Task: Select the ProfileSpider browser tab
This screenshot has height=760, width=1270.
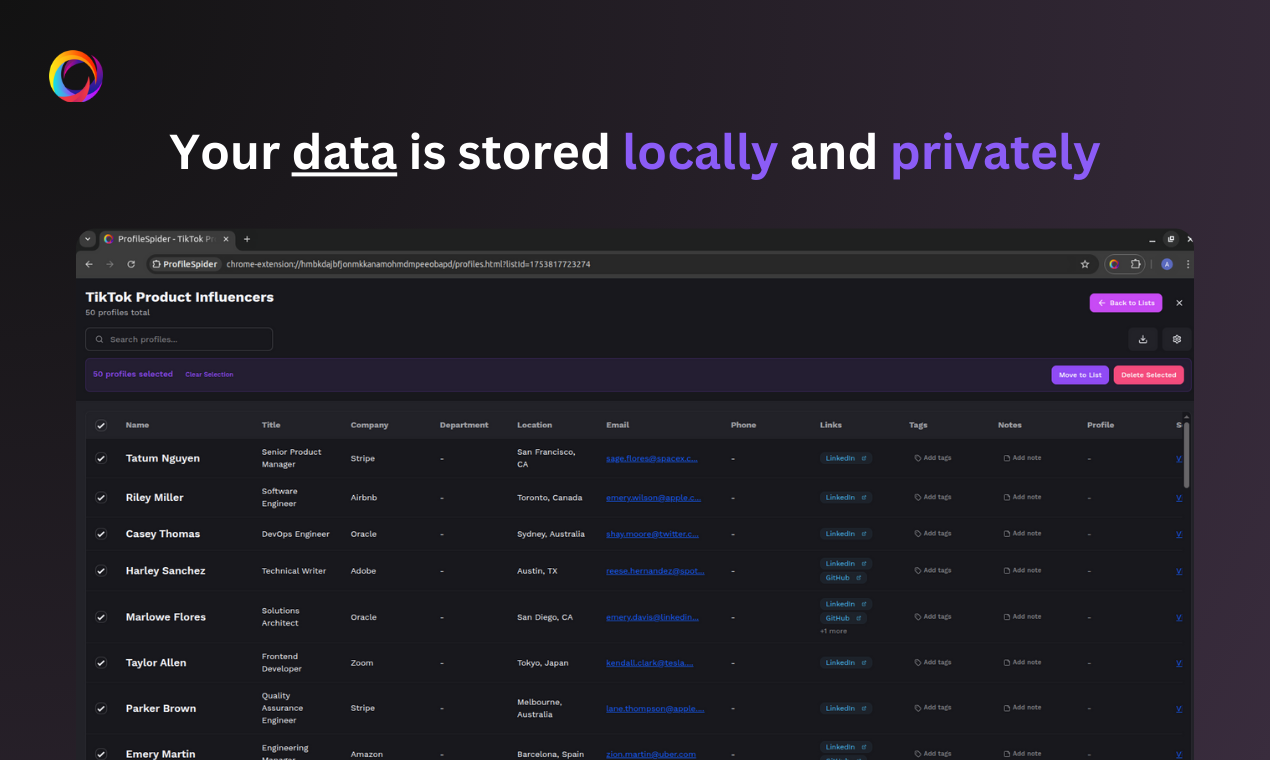Action: tap(160, 239)
